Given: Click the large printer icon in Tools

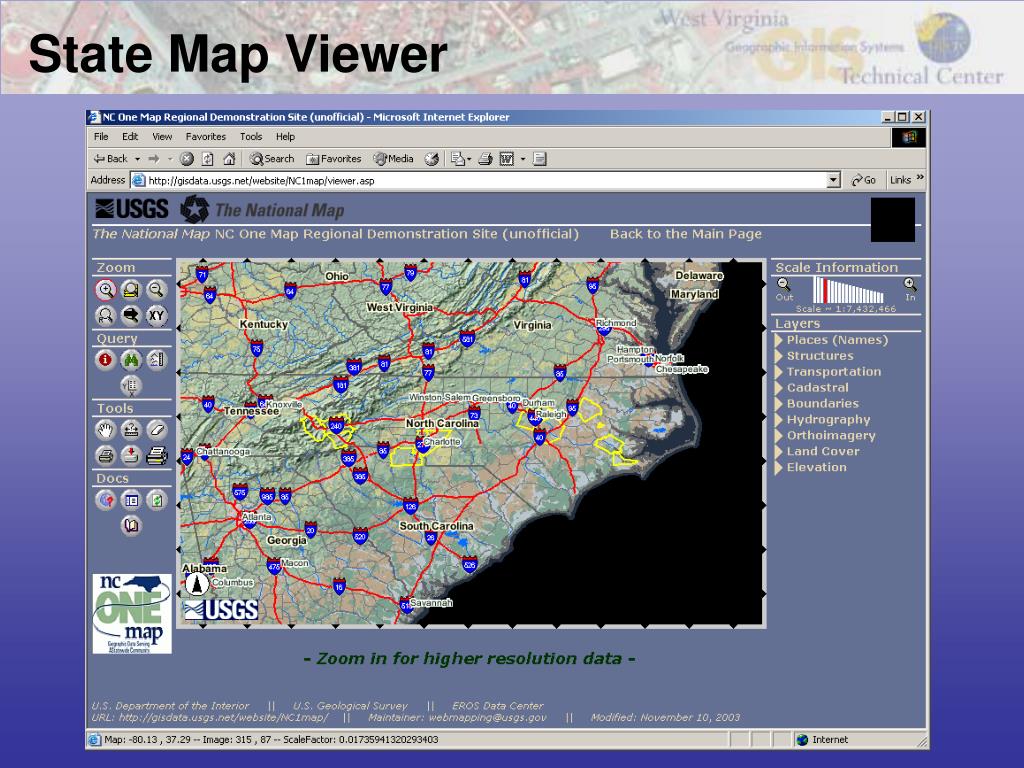Looking at the screenshot, I should (156, 455).
